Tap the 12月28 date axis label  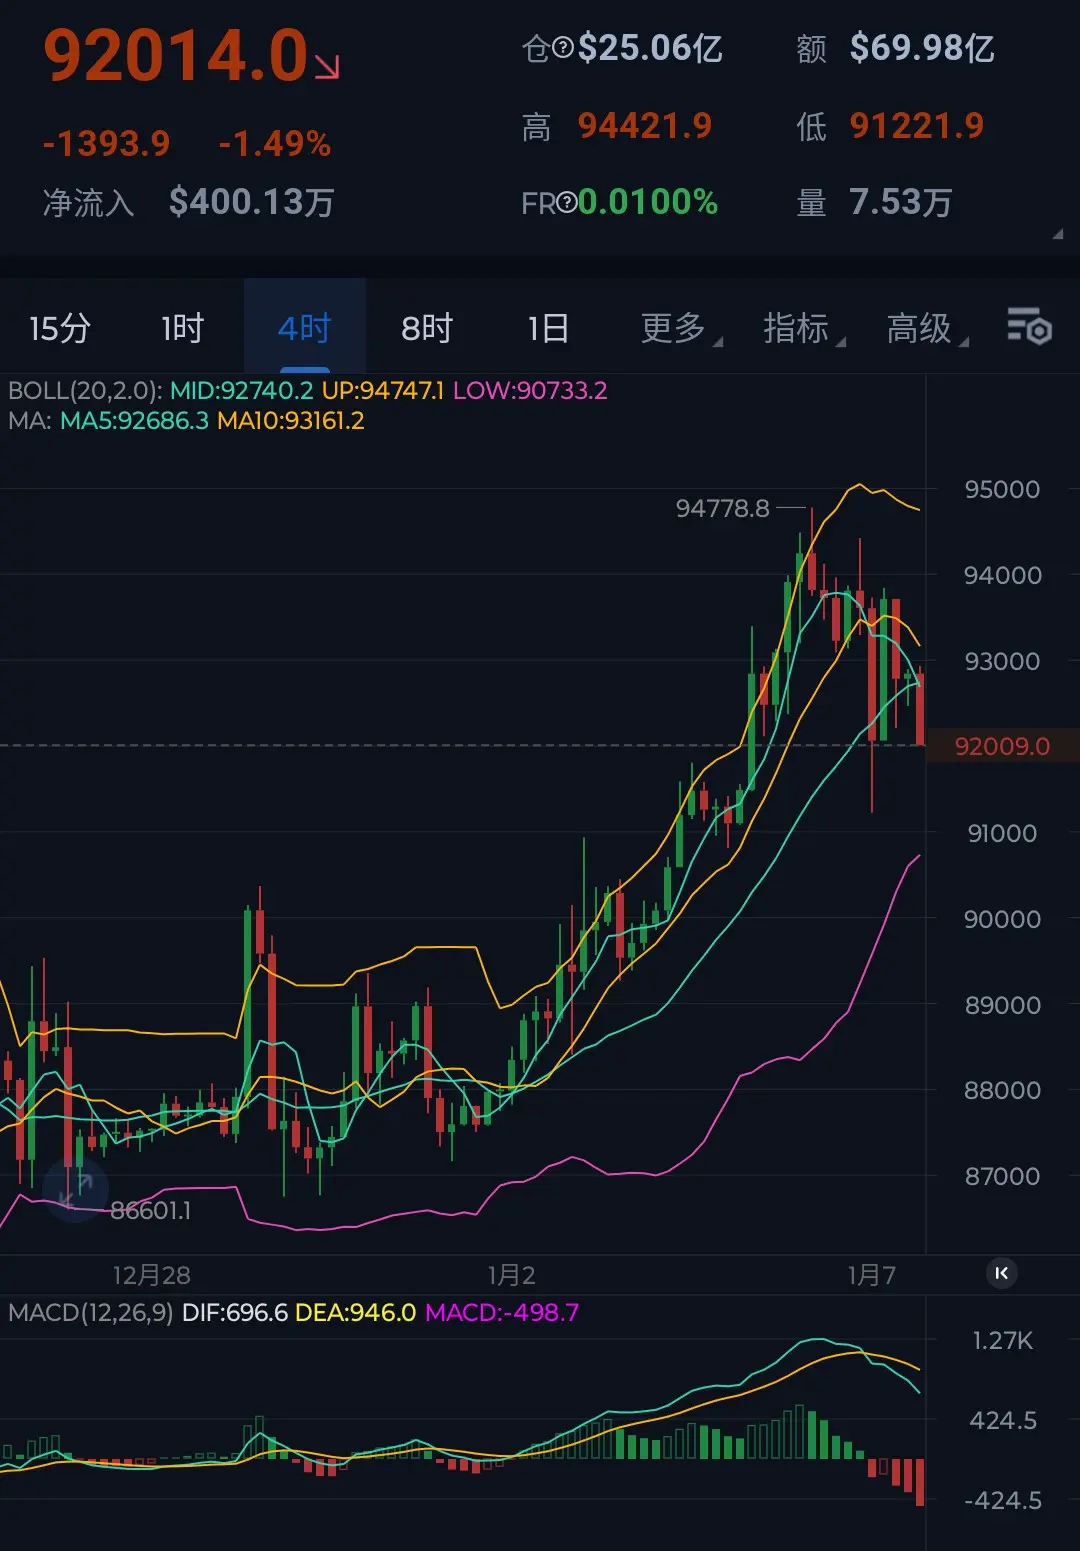pos(151,1275)
